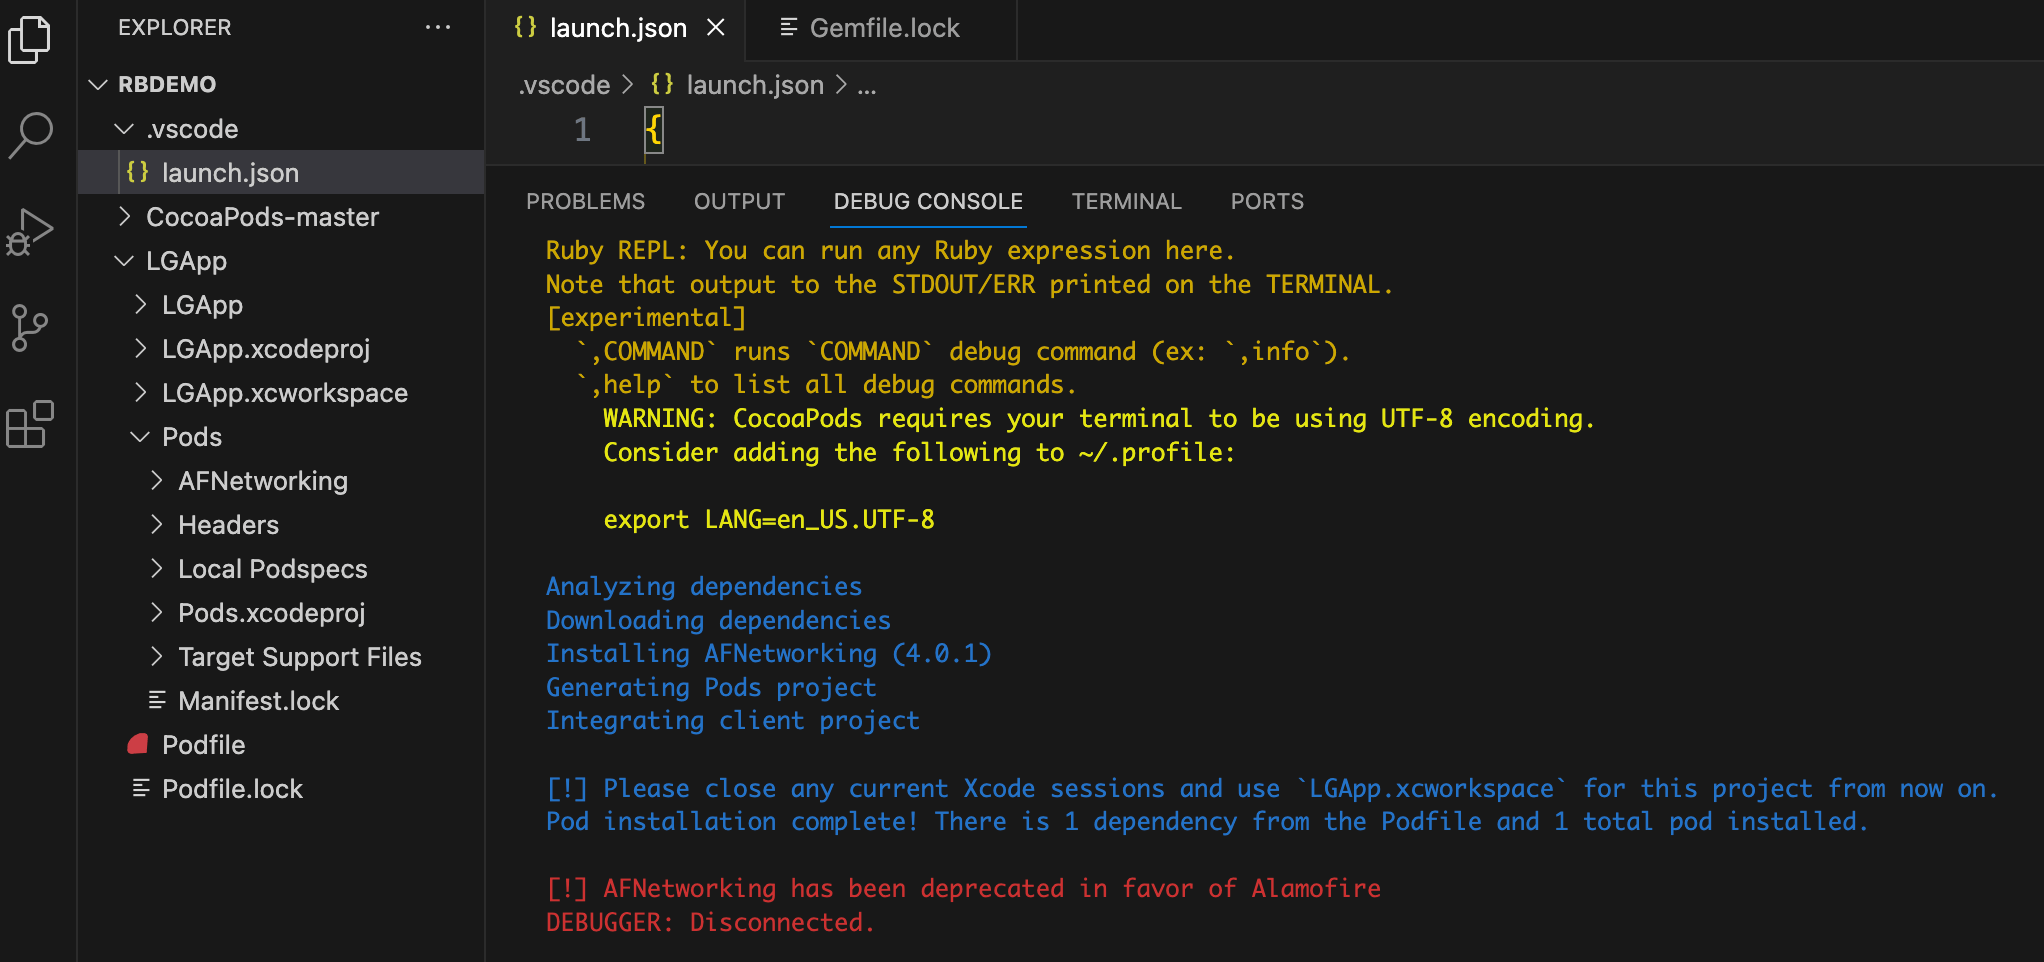Open the Extensions view
2044x962 pixels.
30,425
